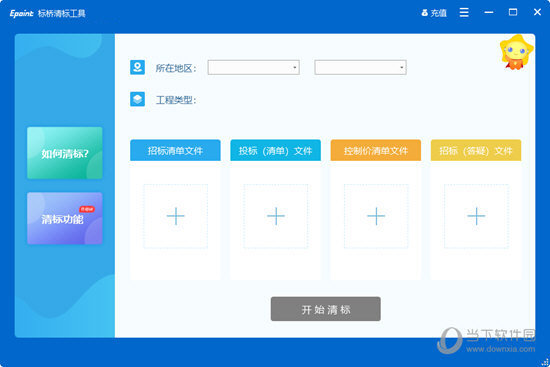
Task: Select the 招标清单文件 header tab
Action: [175, 151]
